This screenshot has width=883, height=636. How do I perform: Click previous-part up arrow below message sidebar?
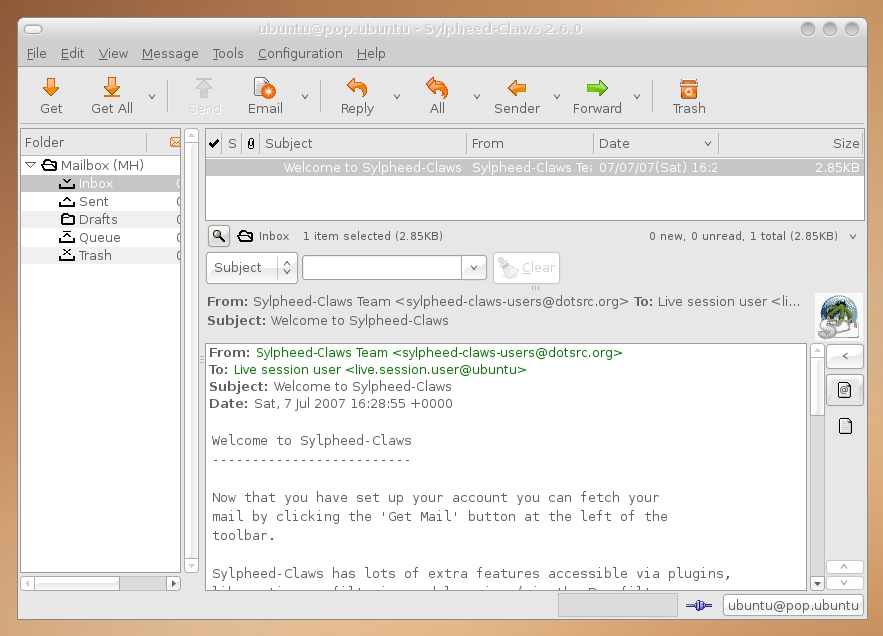(x=844, y=567)
